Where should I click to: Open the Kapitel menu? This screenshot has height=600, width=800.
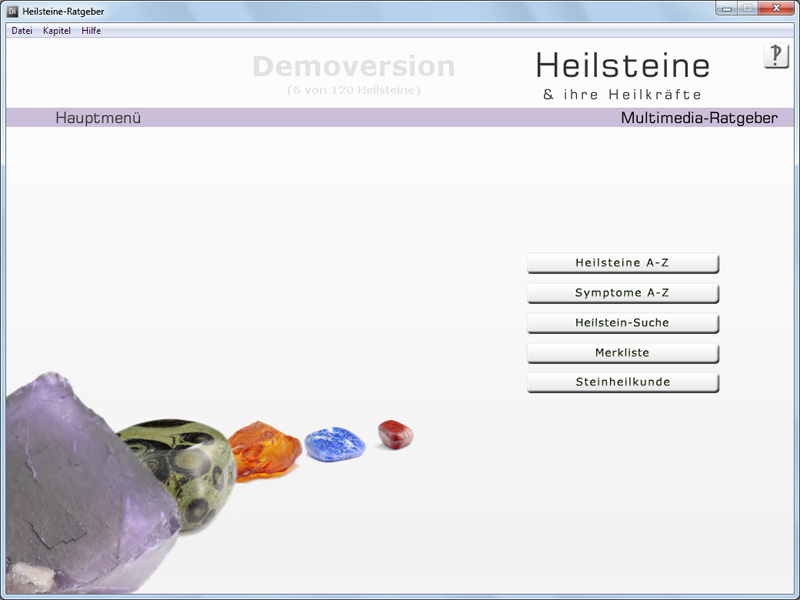pos(57,31)
